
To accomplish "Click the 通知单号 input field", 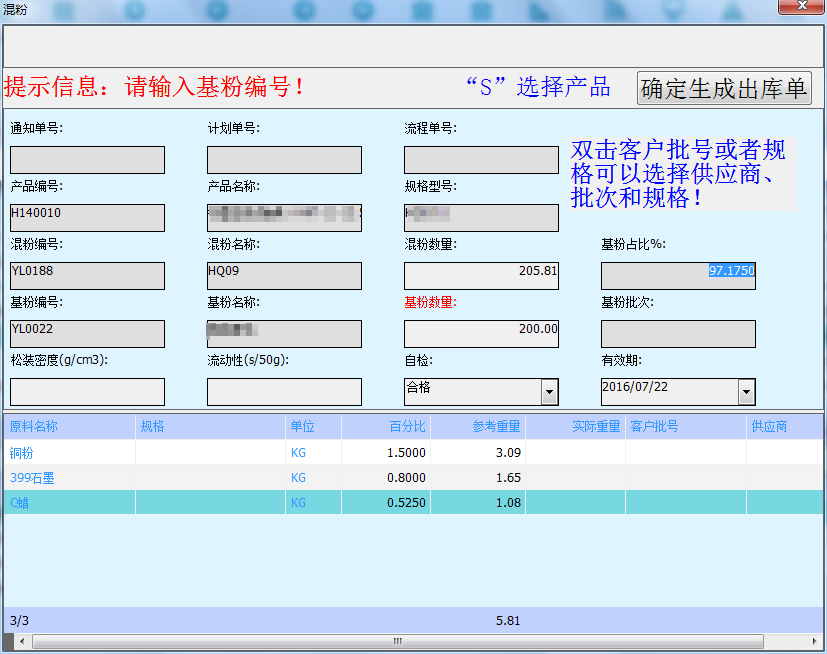I will click(87, 160).
